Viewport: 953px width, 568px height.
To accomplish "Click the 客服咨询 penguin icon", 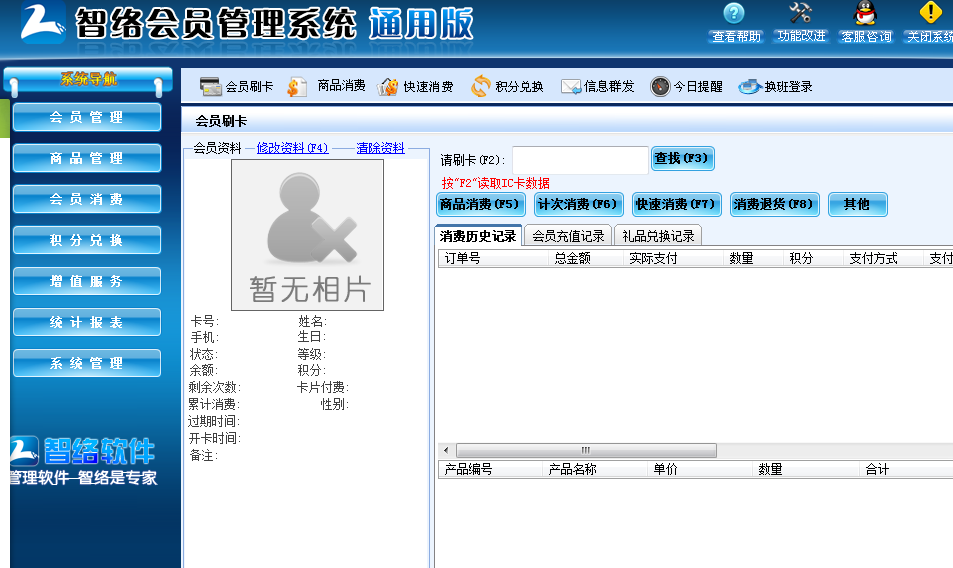I will click(x=865, y=14).
